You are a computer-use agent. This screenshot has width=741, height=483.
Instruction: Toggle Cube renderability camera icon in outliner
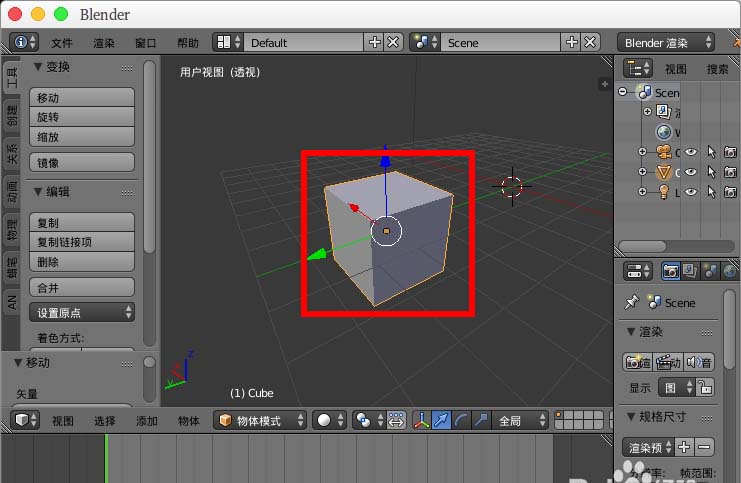730,172
